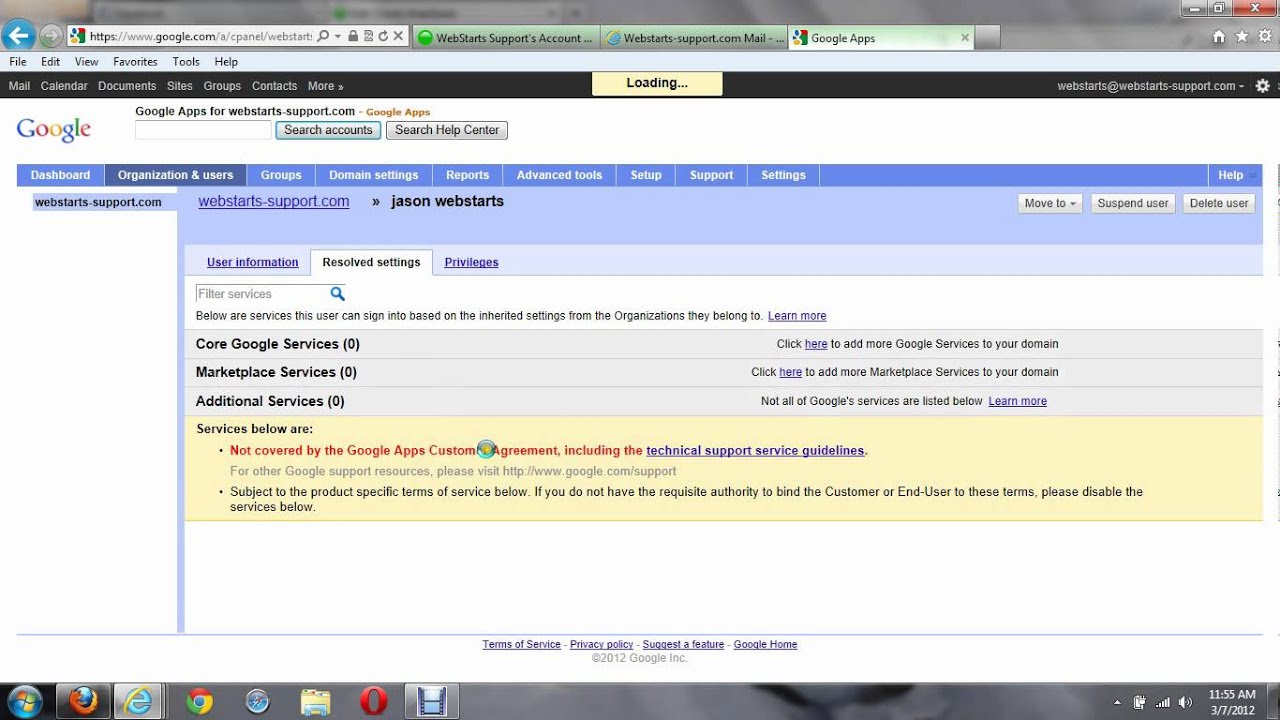Open Calendar in the Google bar

(64, 86)
